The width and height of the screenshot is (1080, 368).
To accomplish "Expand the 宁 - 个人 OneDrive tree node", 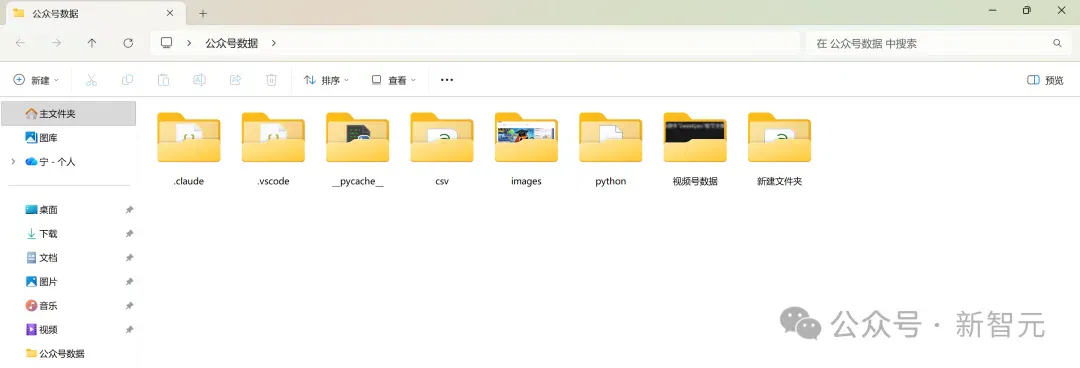I will [13, 161].
